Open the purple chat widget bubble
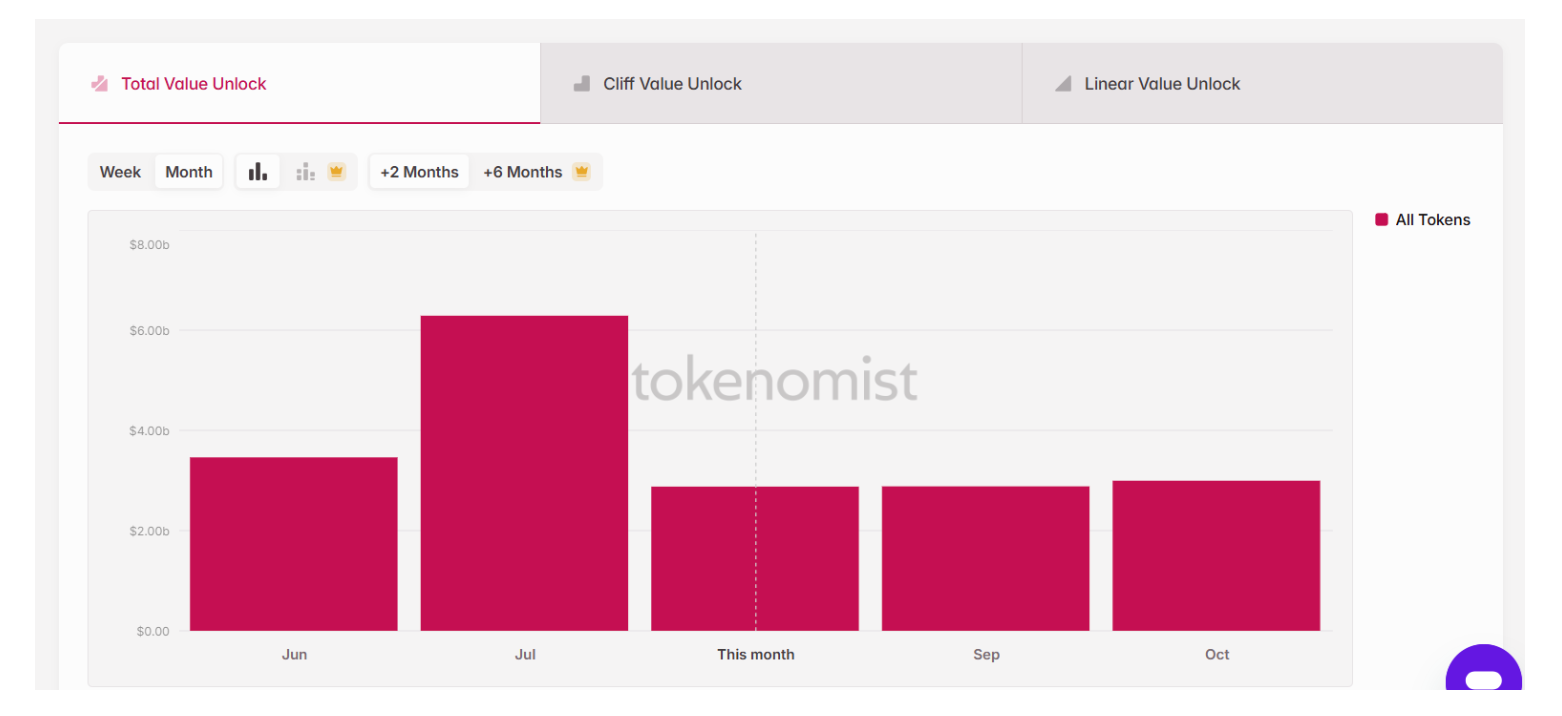The image size is (1562, 716). [x=1484, y=678]
